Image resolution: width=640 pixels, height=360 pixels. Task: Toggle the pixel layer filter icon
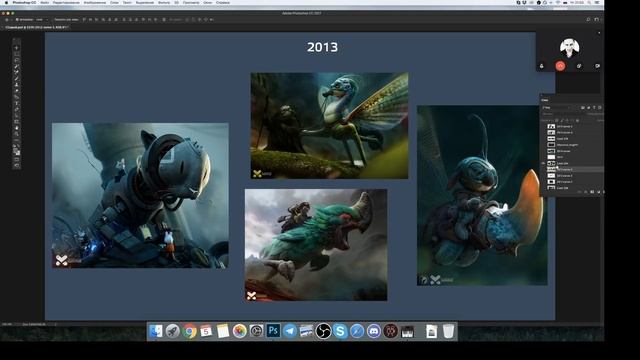(x=582, y=107)
